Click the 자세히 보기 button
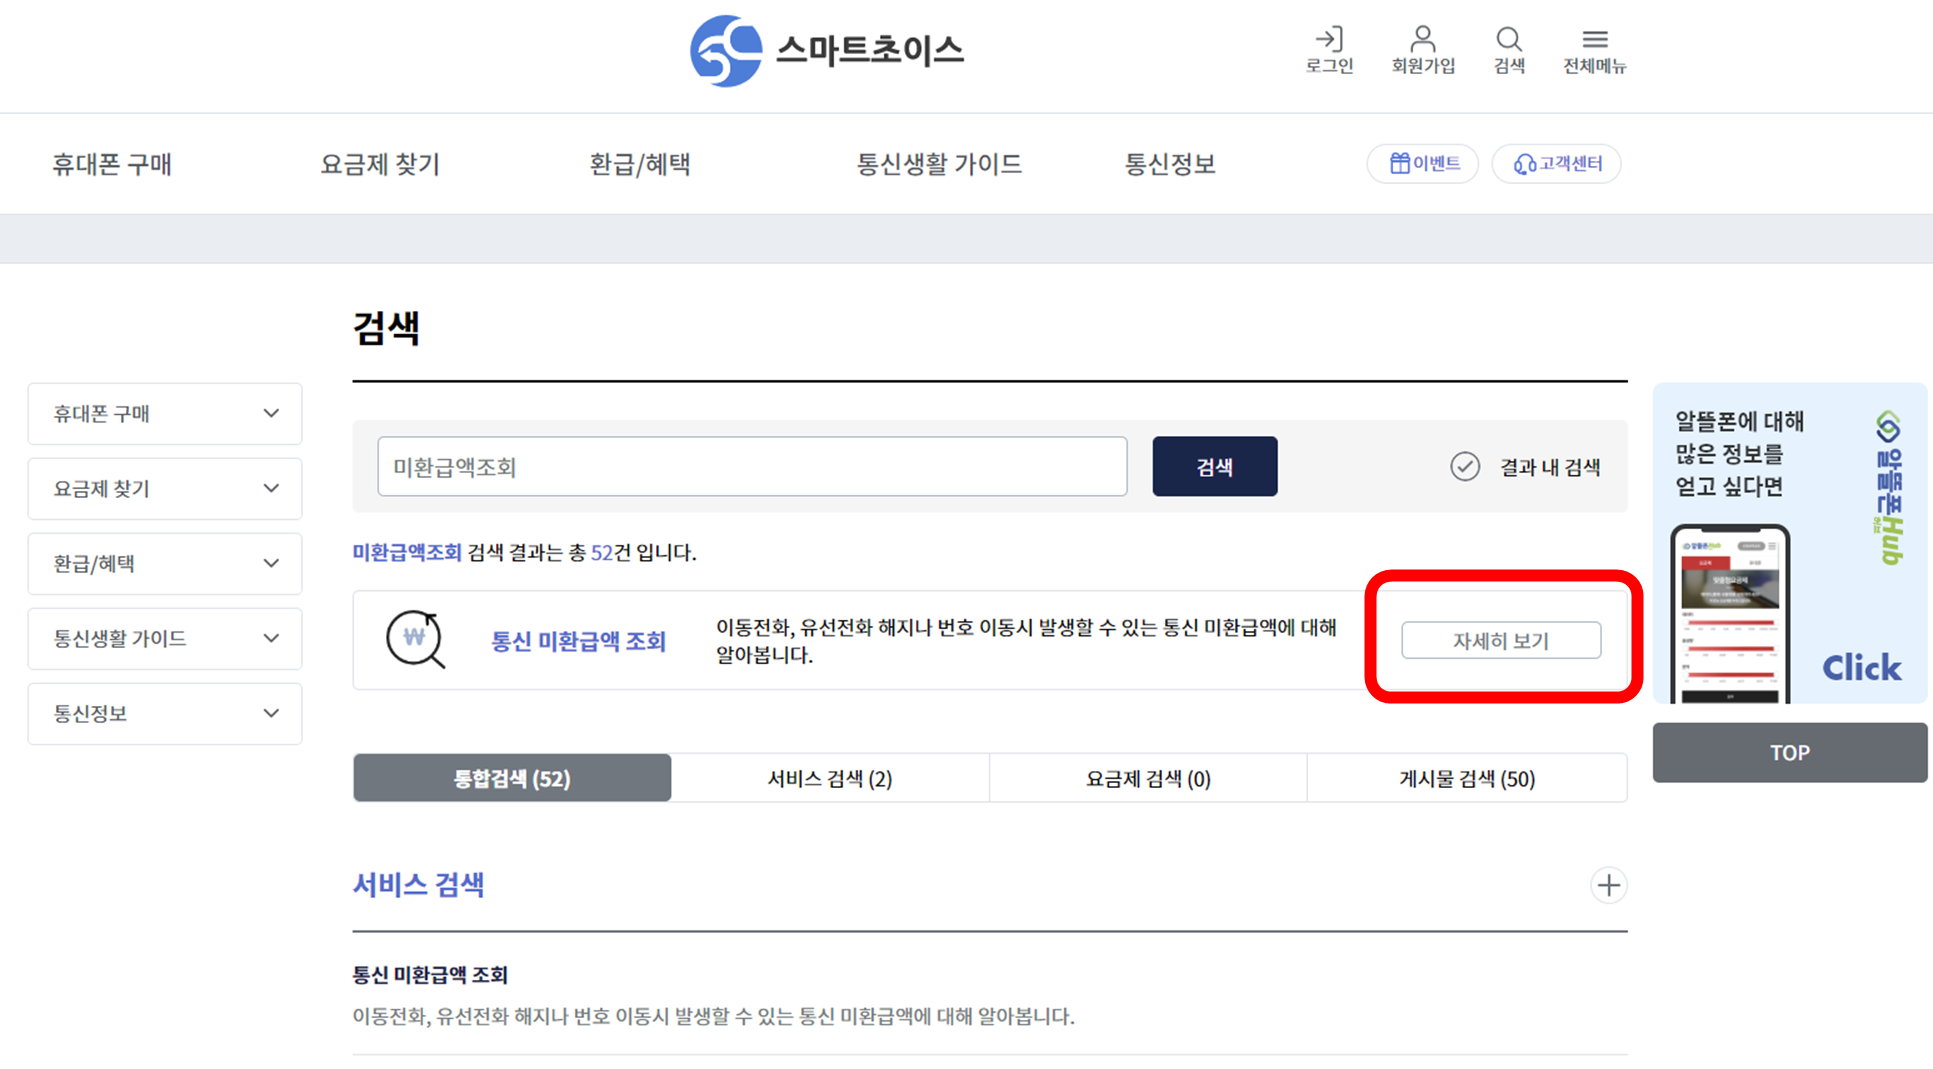This screenshot has height=1069, width=1933. (1500, 640)
